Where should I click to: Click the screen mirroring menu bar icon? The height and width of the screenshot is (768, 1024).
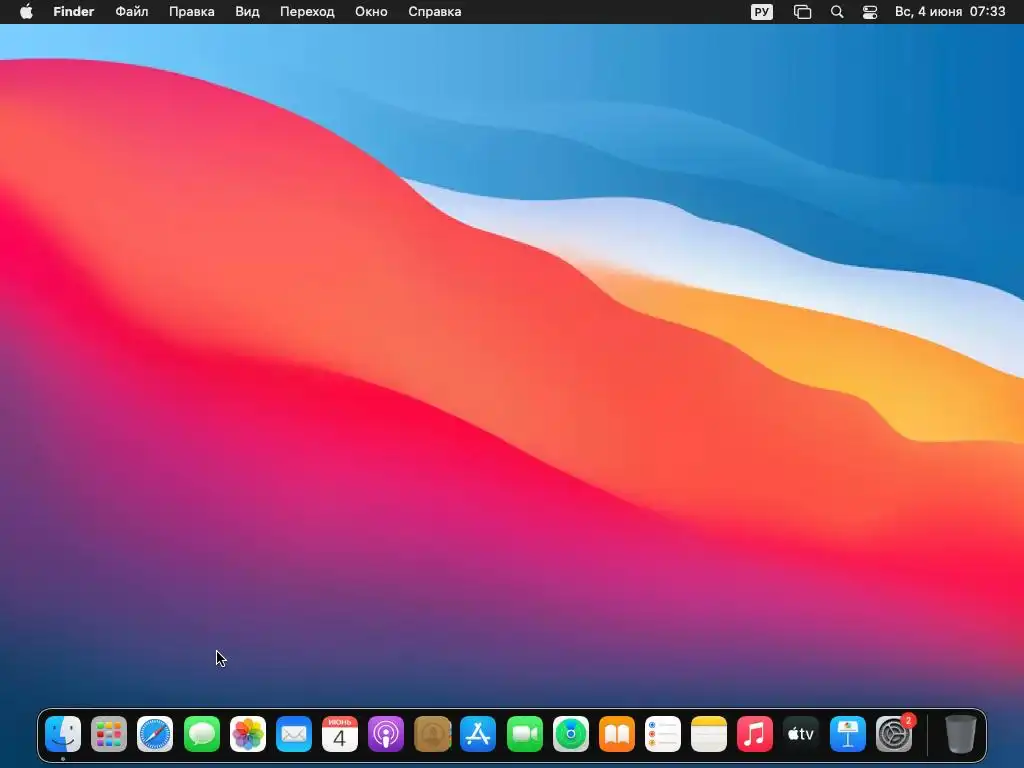pos(802,12)
